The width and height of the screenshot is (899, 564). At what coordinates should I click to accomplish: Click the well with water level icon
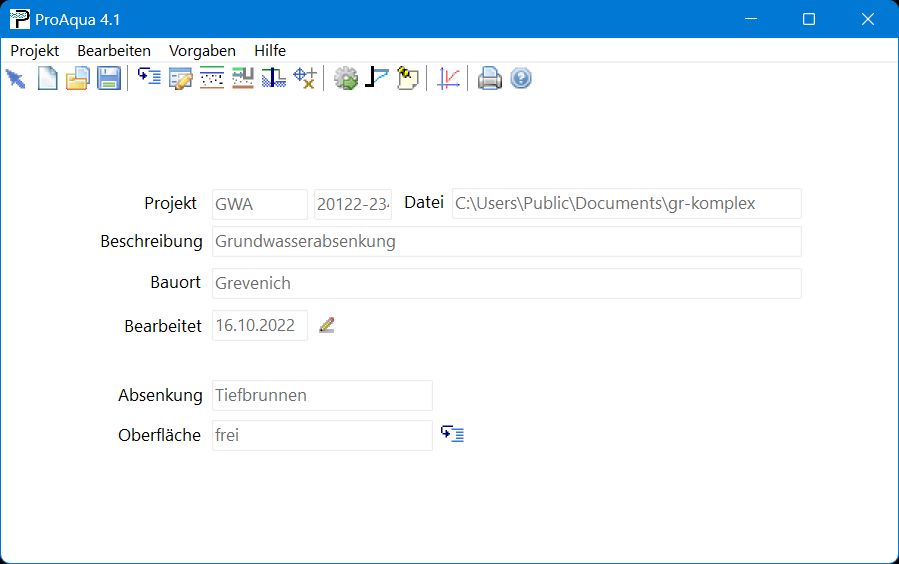point(273,79)
